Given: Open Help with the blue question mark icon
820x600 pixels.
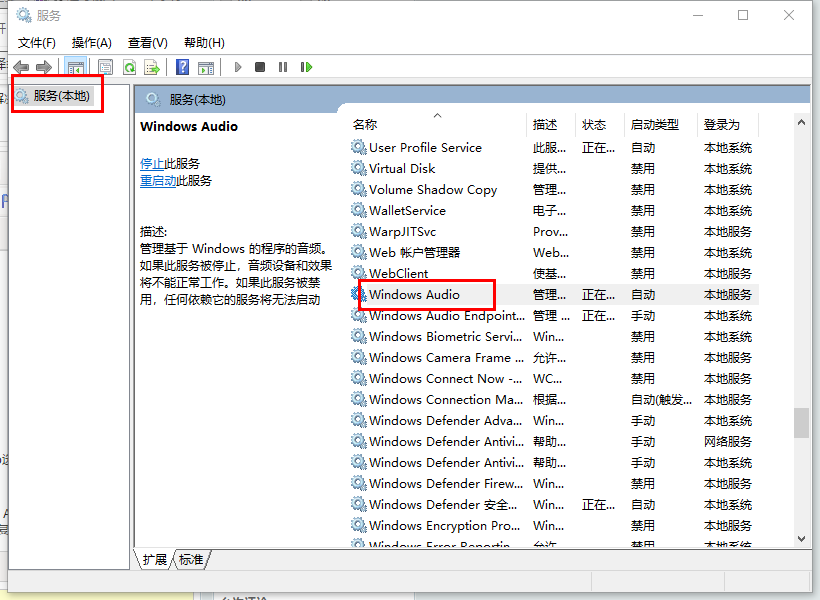Looking at the screenshot, I should point(182,67).
